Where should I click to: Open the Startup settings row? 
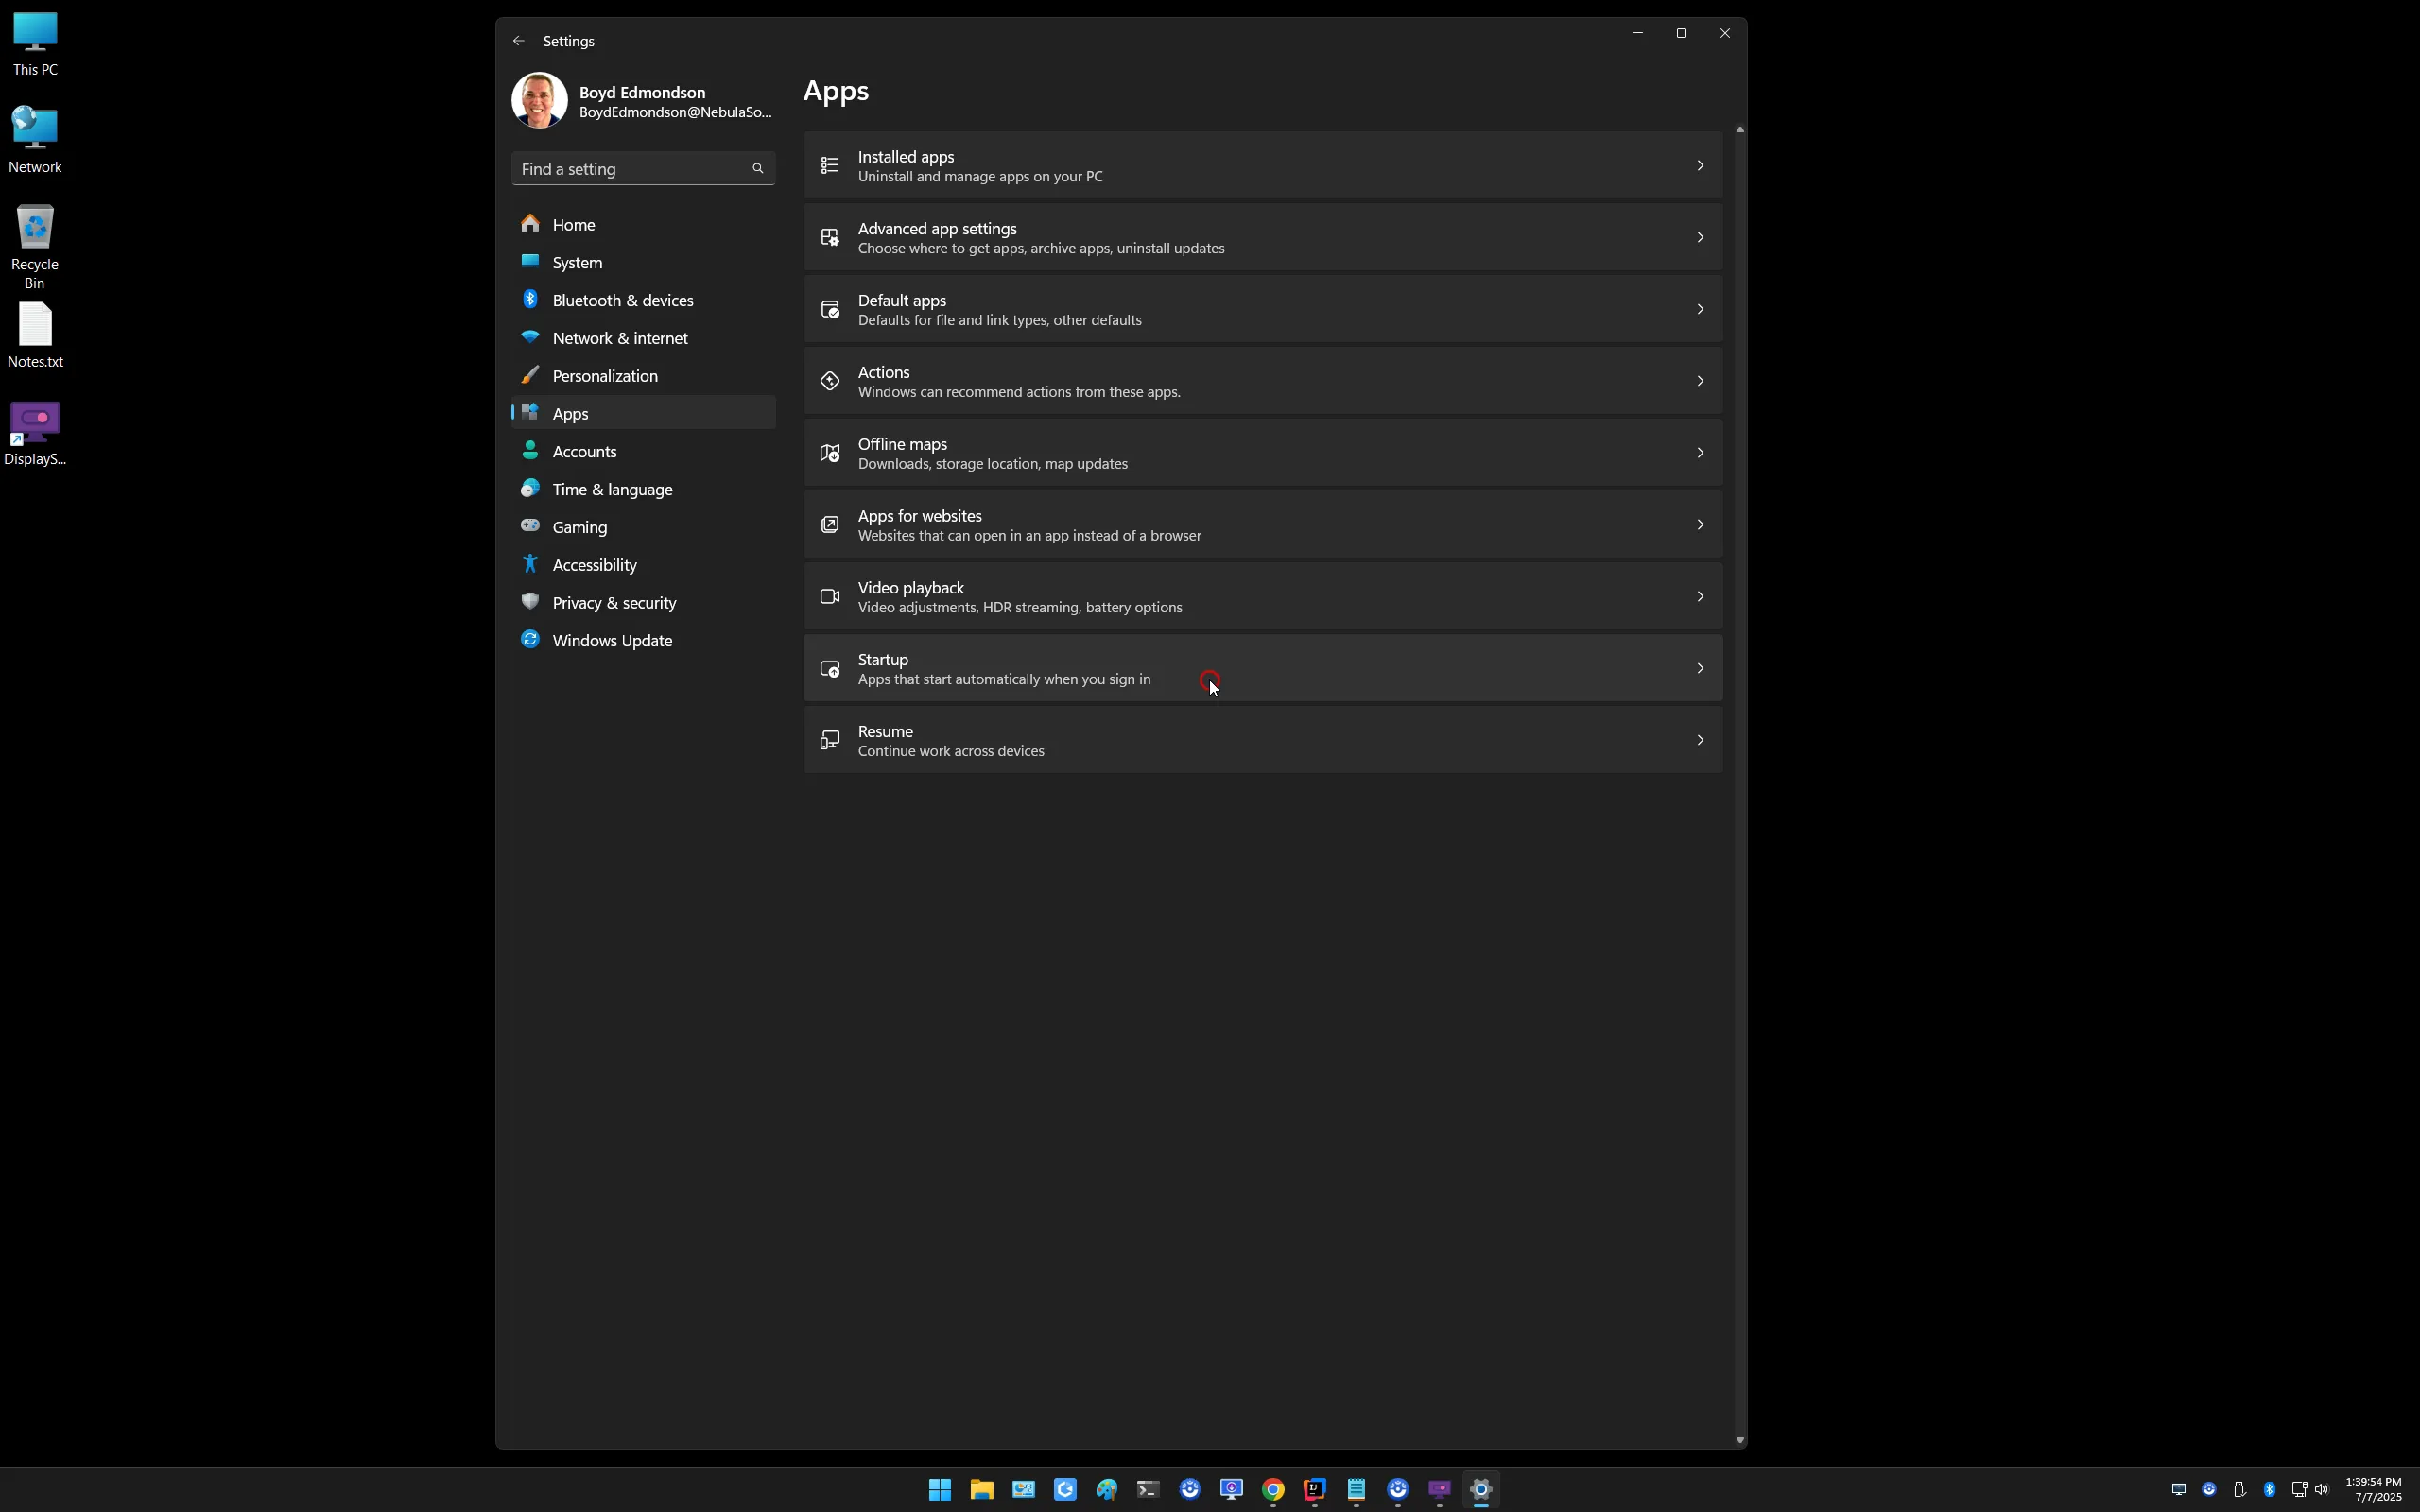point(1262,669)
